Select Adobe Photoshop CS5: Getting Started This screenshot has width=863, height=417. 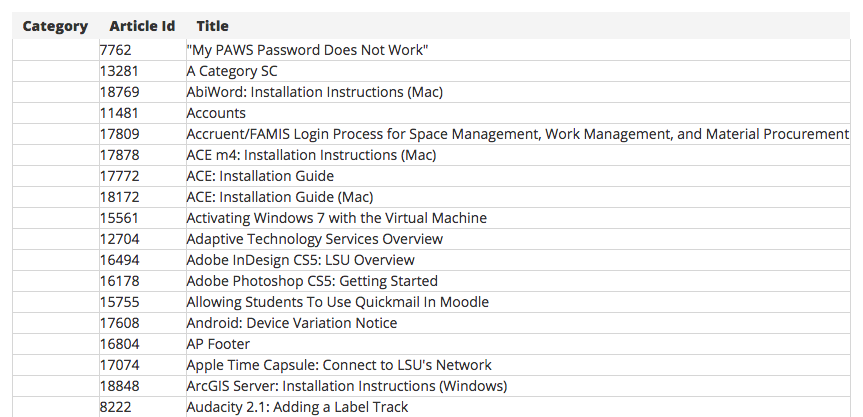coord(312,281)
